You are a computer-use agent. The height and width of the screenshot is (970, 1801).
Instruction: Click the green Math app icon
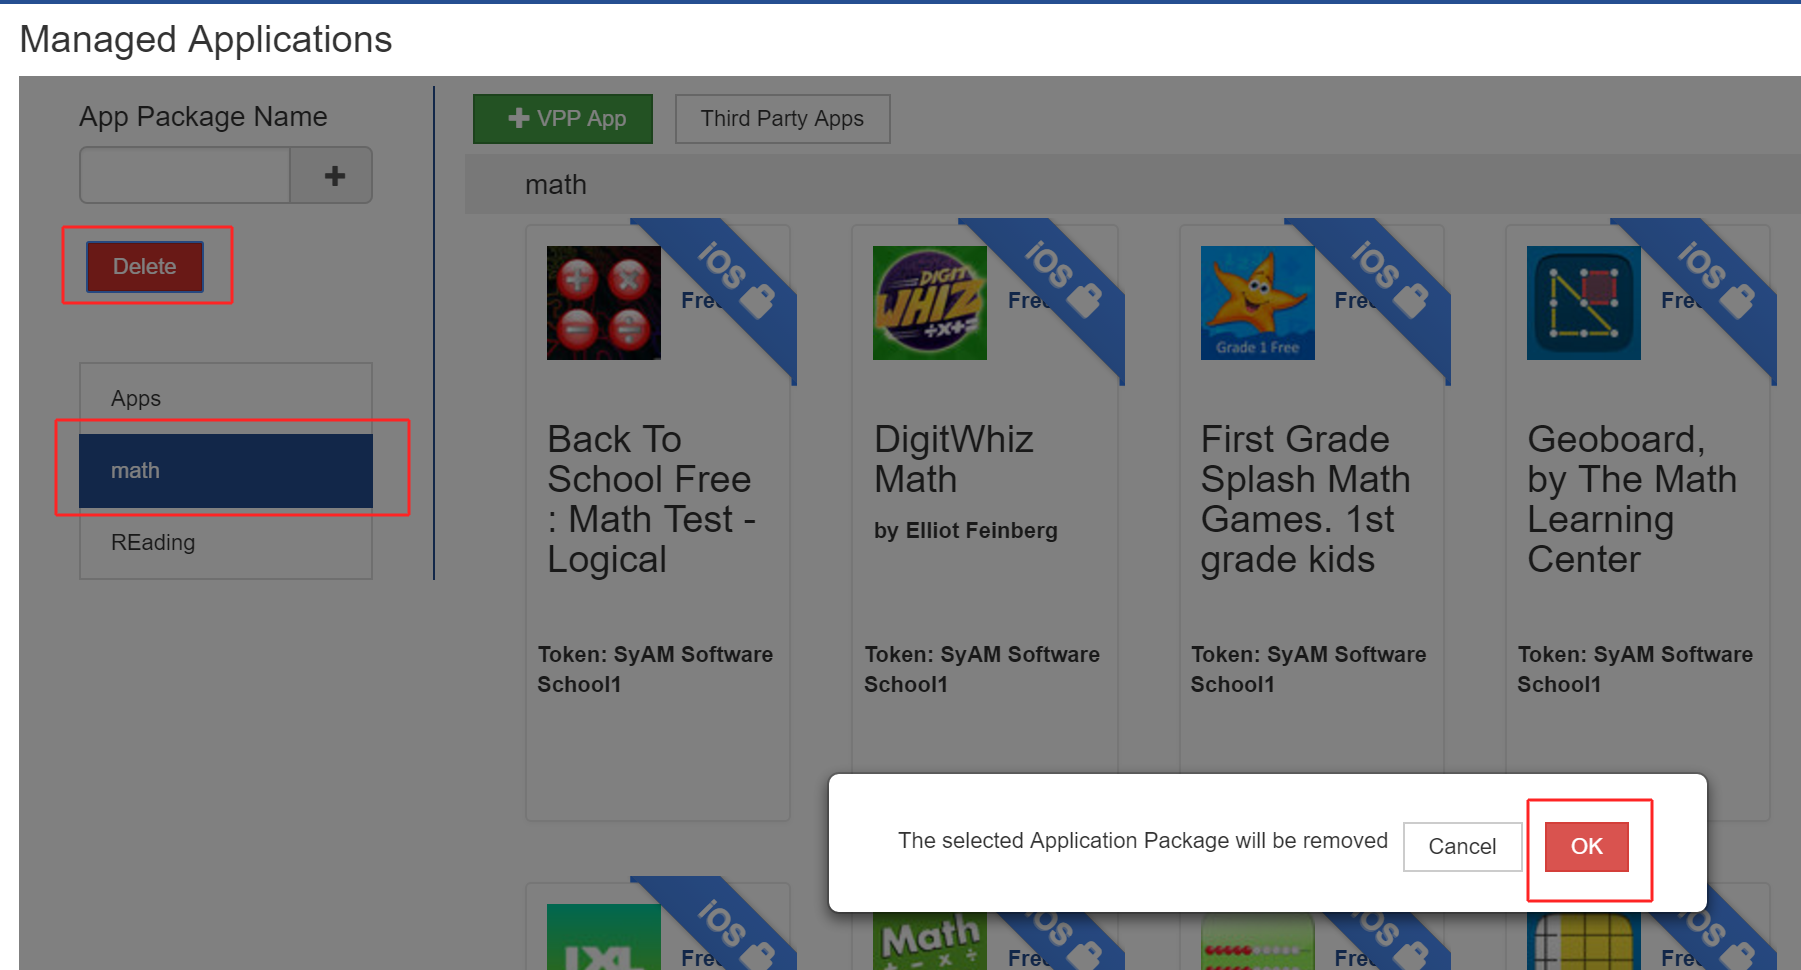929,942
